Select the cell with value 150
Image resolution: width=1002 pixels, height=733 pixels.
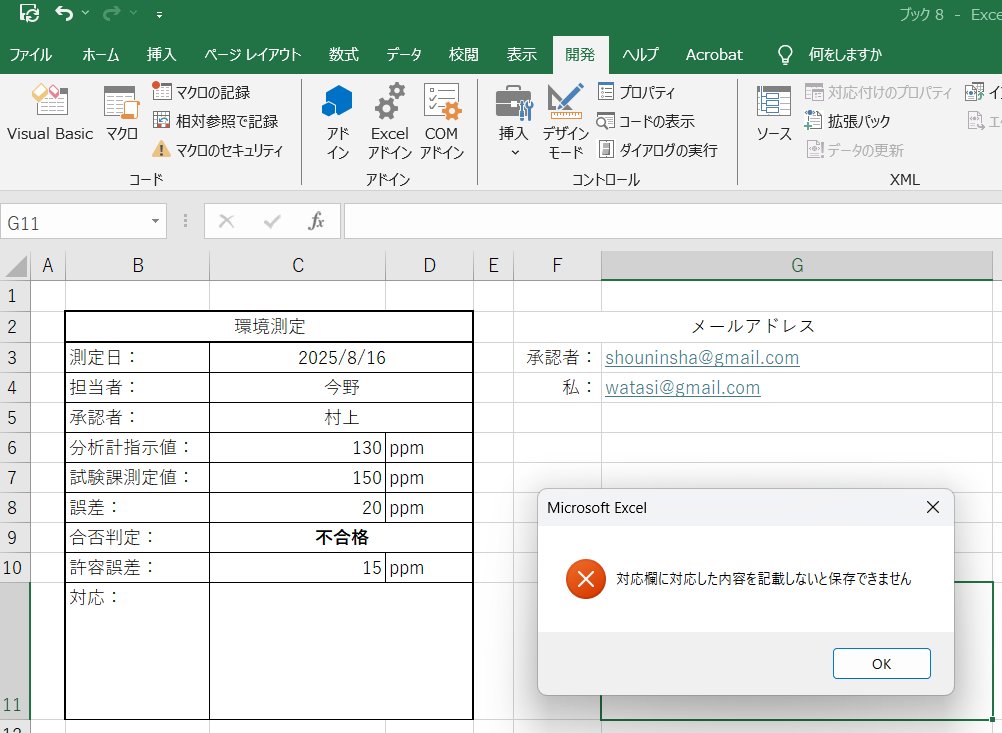click(x=298, y=477)
